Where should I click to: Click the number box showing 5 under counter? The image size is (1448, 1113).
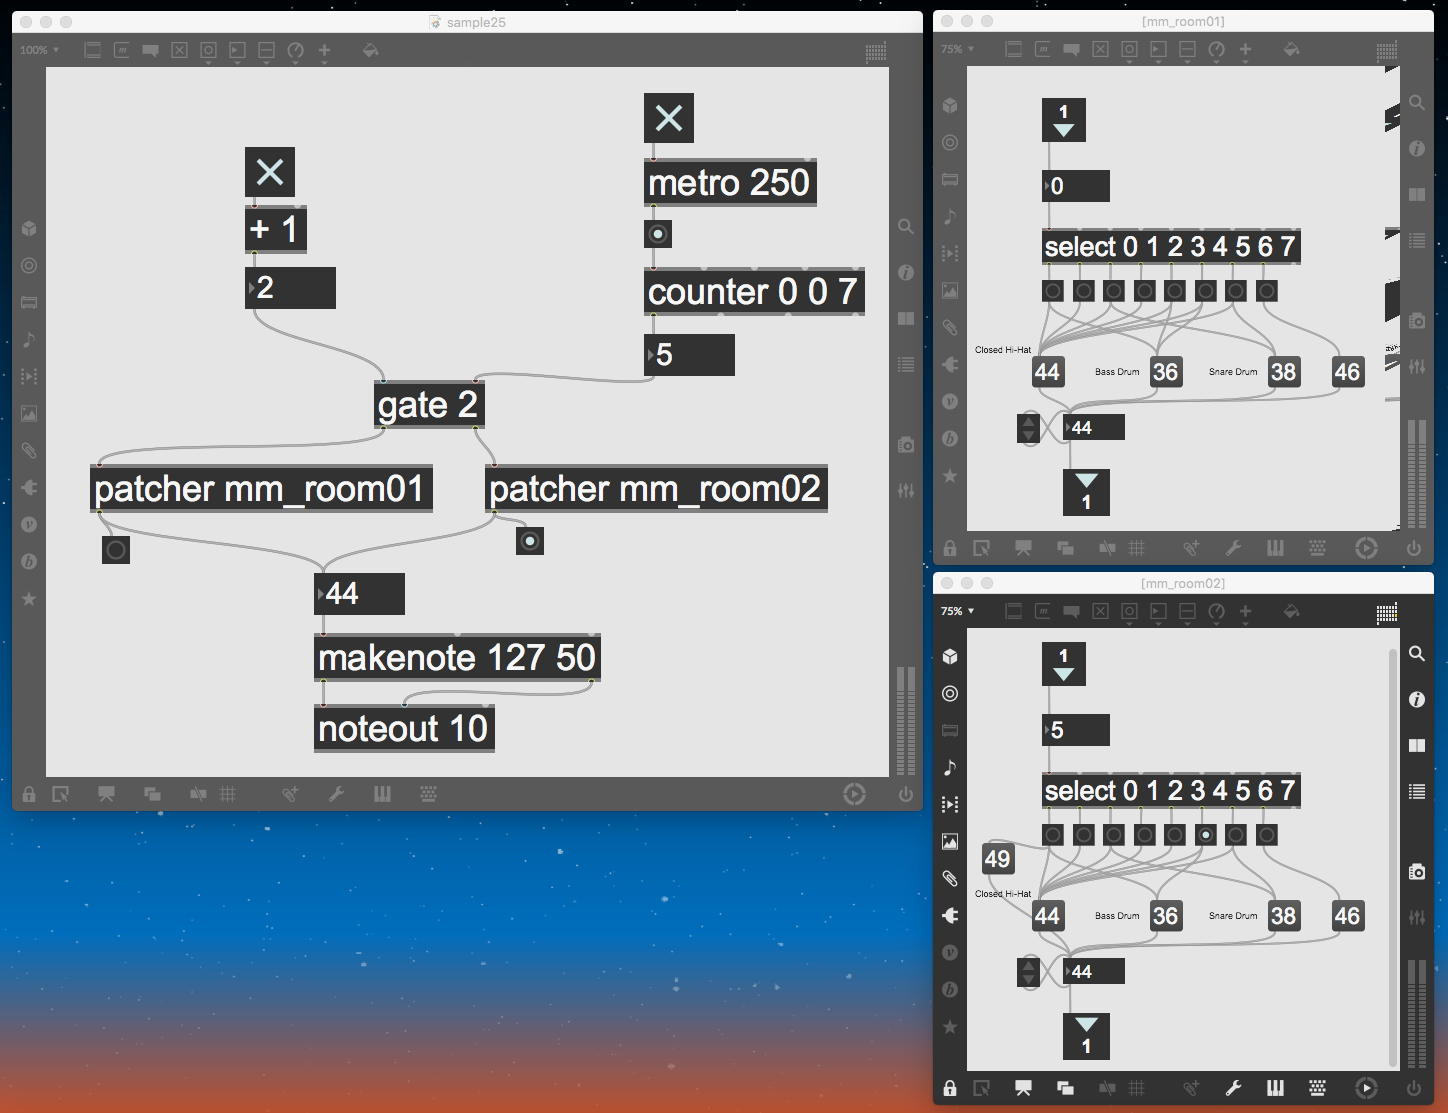point(690,355)
